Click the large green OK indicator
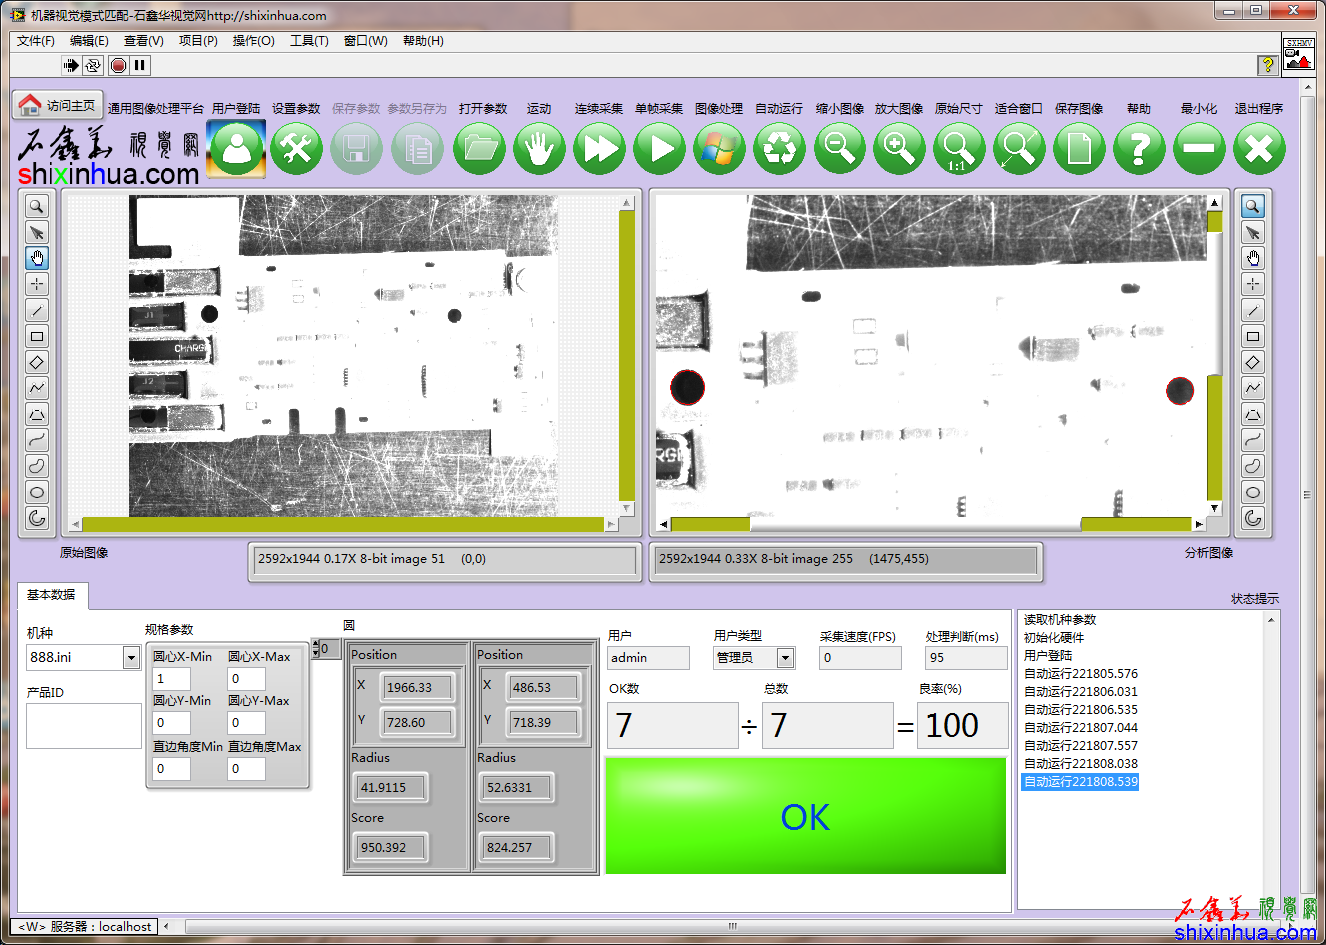 (805, 816)
